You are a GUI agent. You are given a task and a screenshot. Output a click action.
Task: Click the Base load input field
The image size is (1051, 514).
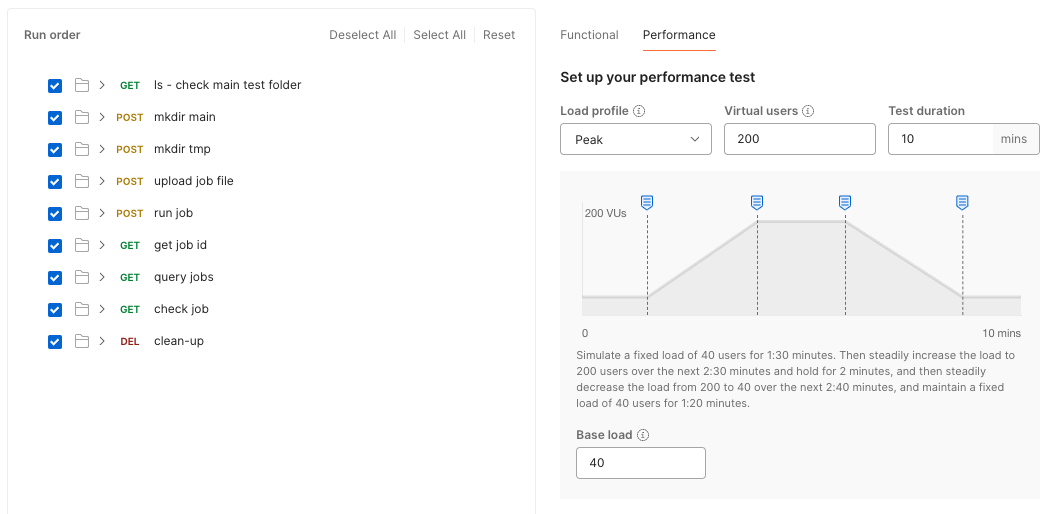641,463
